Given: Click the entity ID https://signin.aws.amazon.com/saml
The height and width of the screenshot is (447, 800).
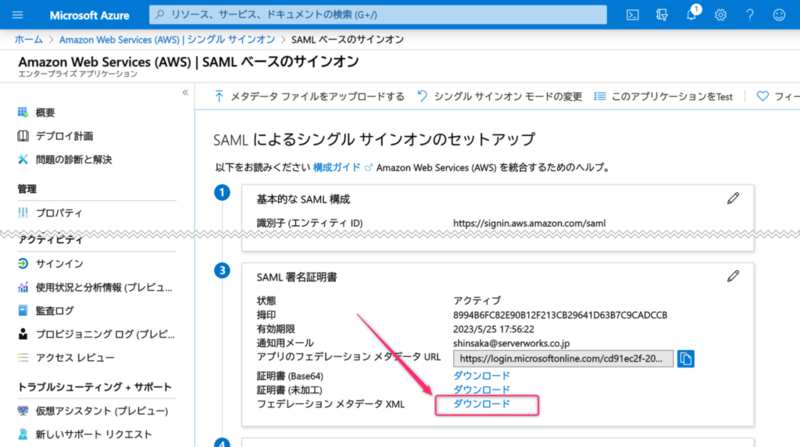Looking at the screenshot, I should [x=529, y=223].
